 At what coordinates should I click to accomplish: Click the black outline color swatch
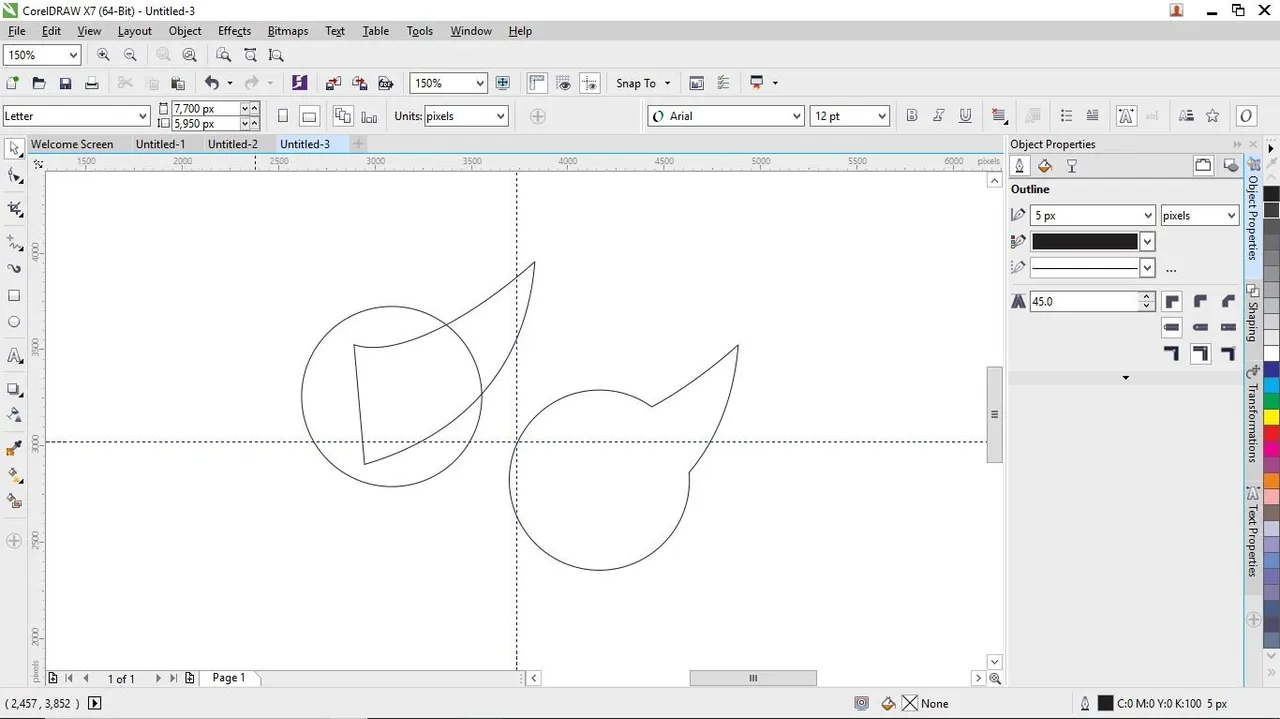[x=1085, y=241]
